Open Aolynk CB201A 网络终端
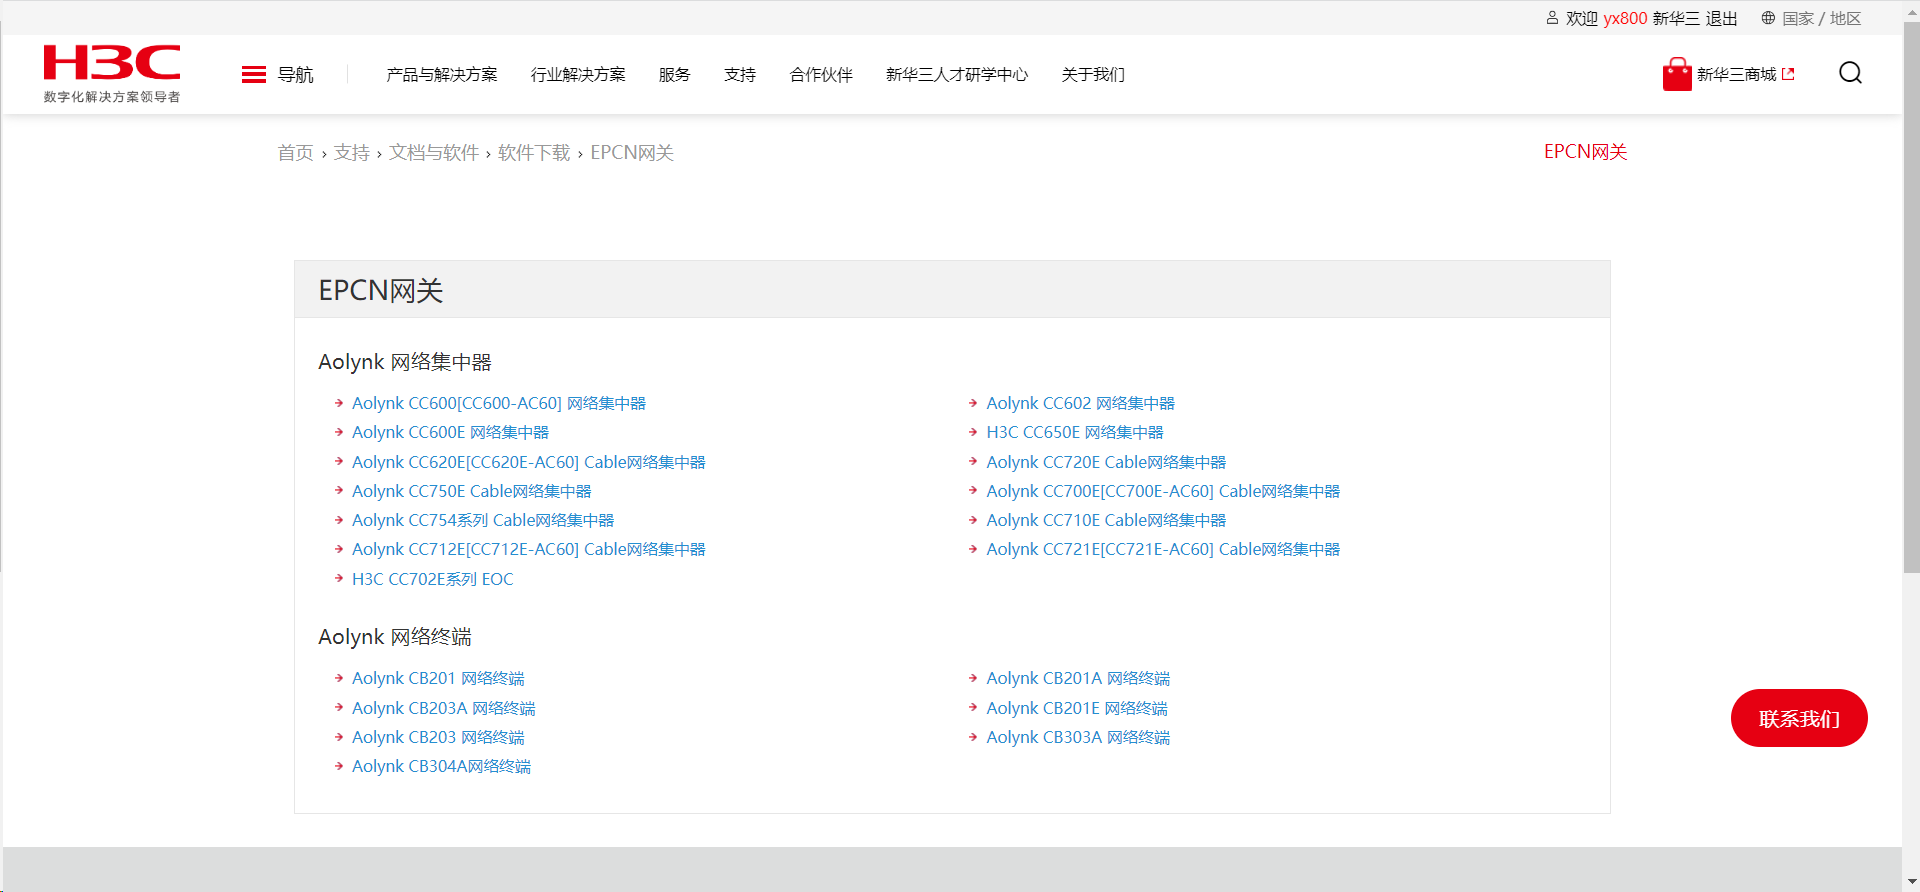 click(1078, 678)
